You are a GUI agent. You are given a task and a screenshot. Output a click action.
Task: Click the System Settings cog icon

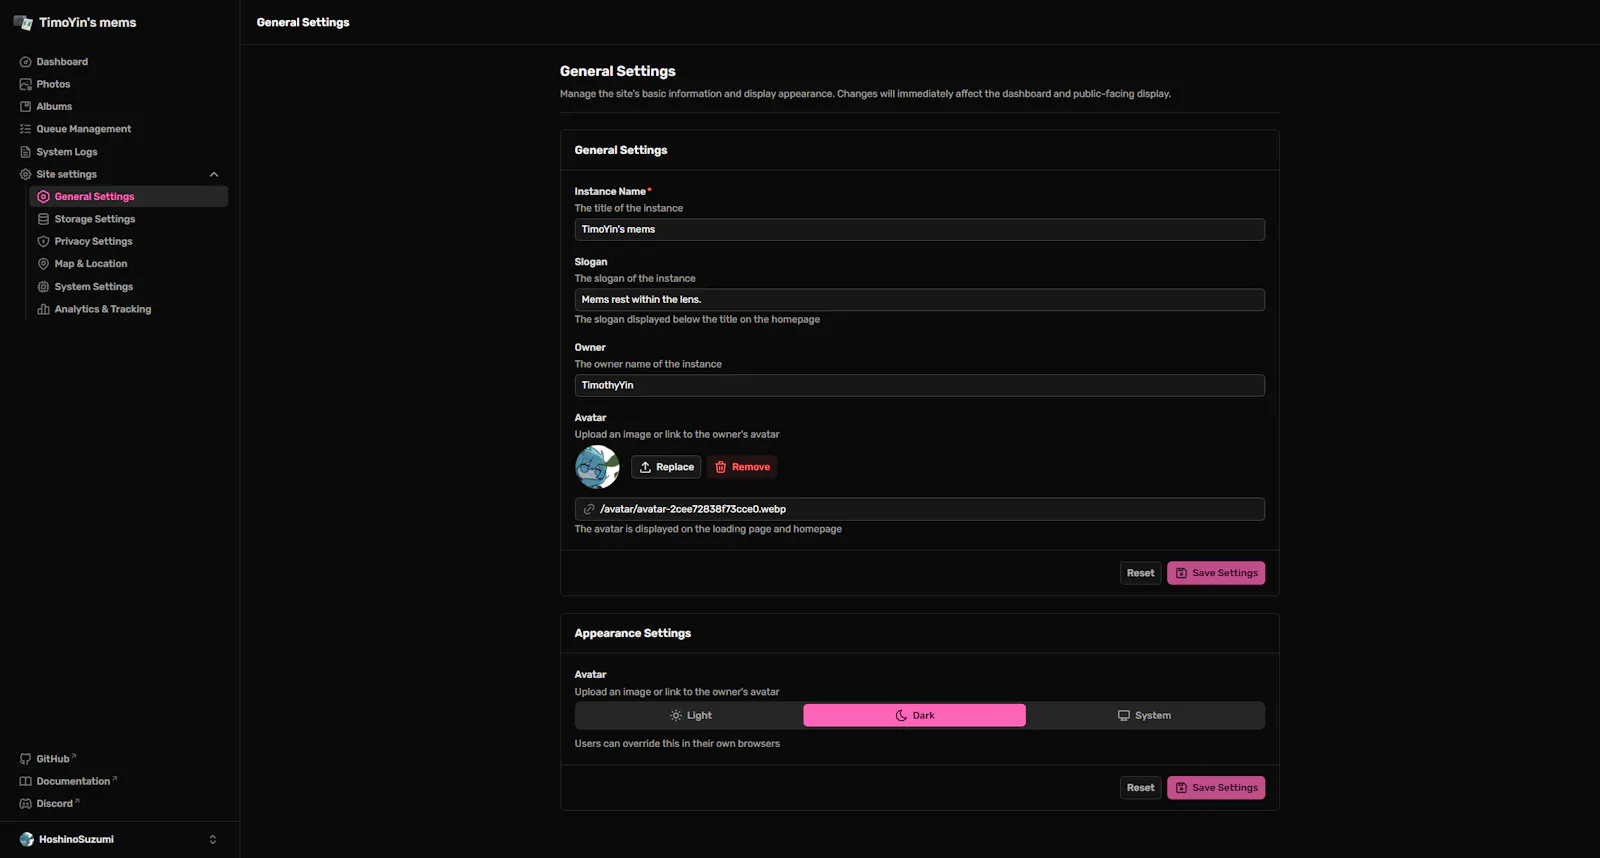tap(44, 287)
